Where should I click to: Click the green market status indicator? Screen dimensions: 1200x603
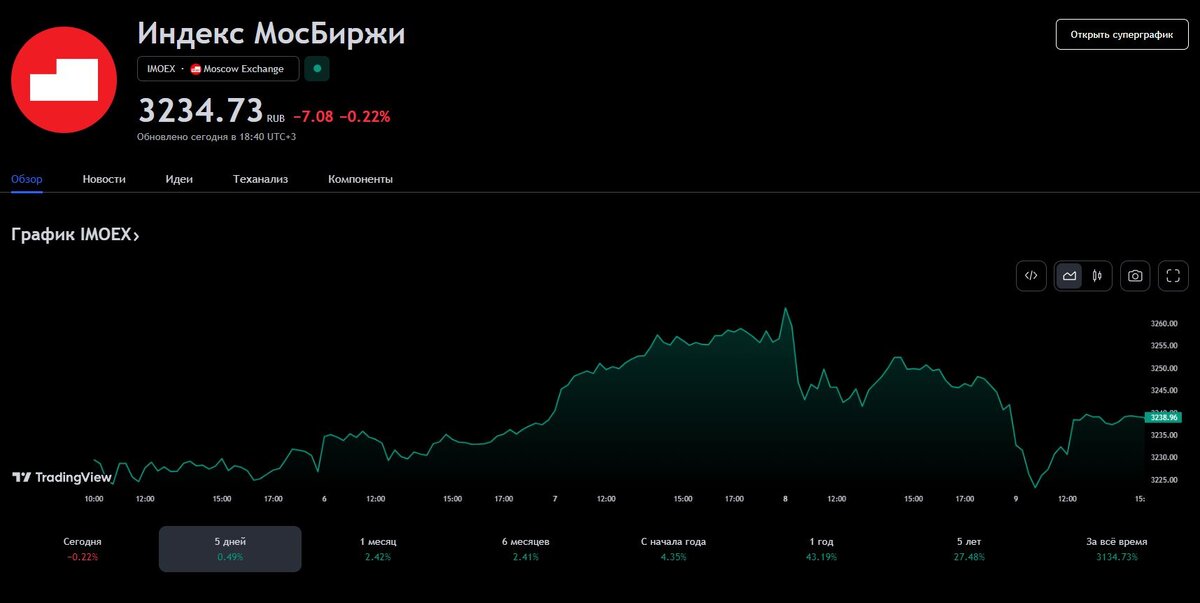317,69
